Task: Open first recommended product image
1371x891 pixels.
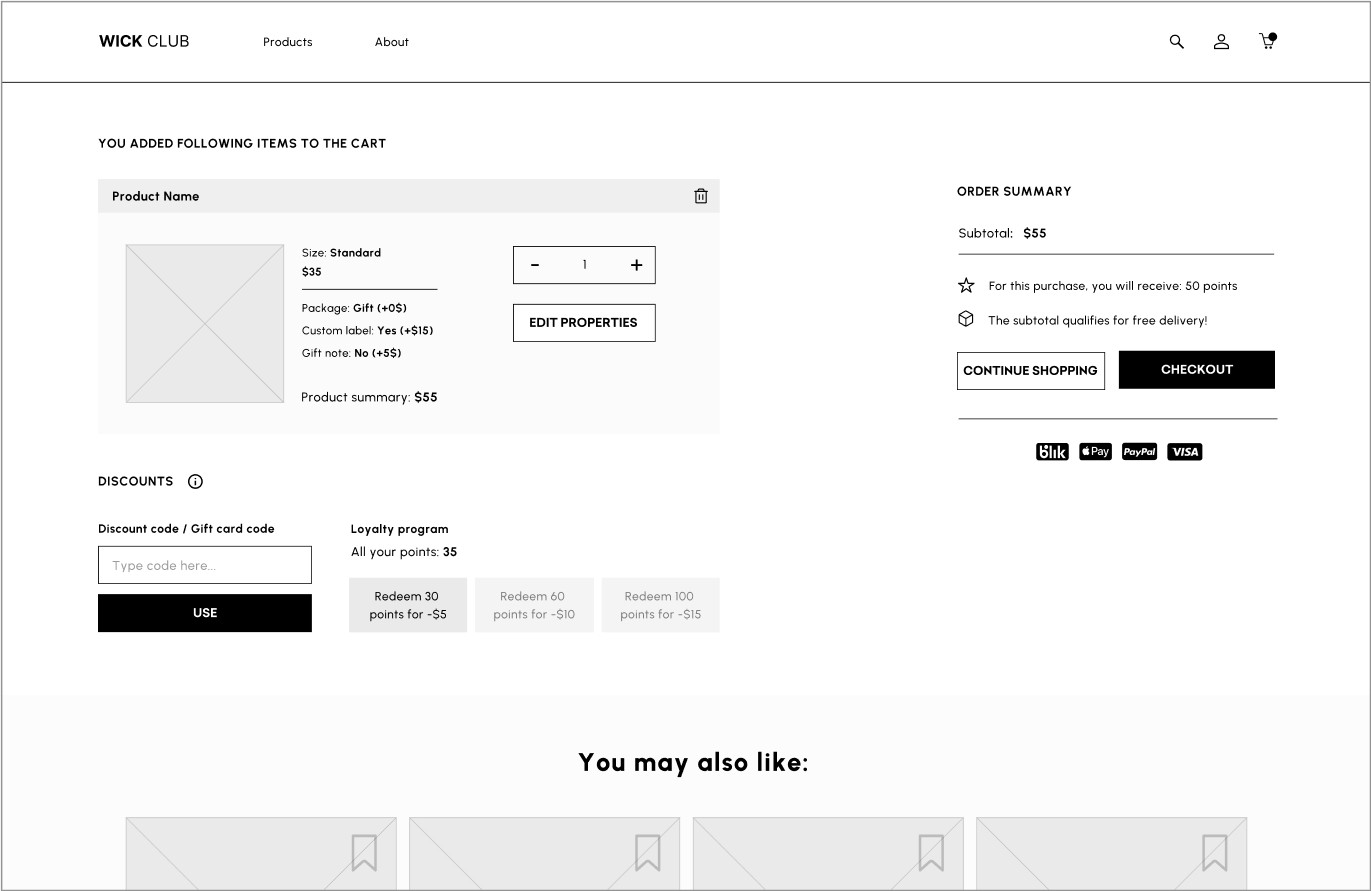Action: [x=261, y=853]
